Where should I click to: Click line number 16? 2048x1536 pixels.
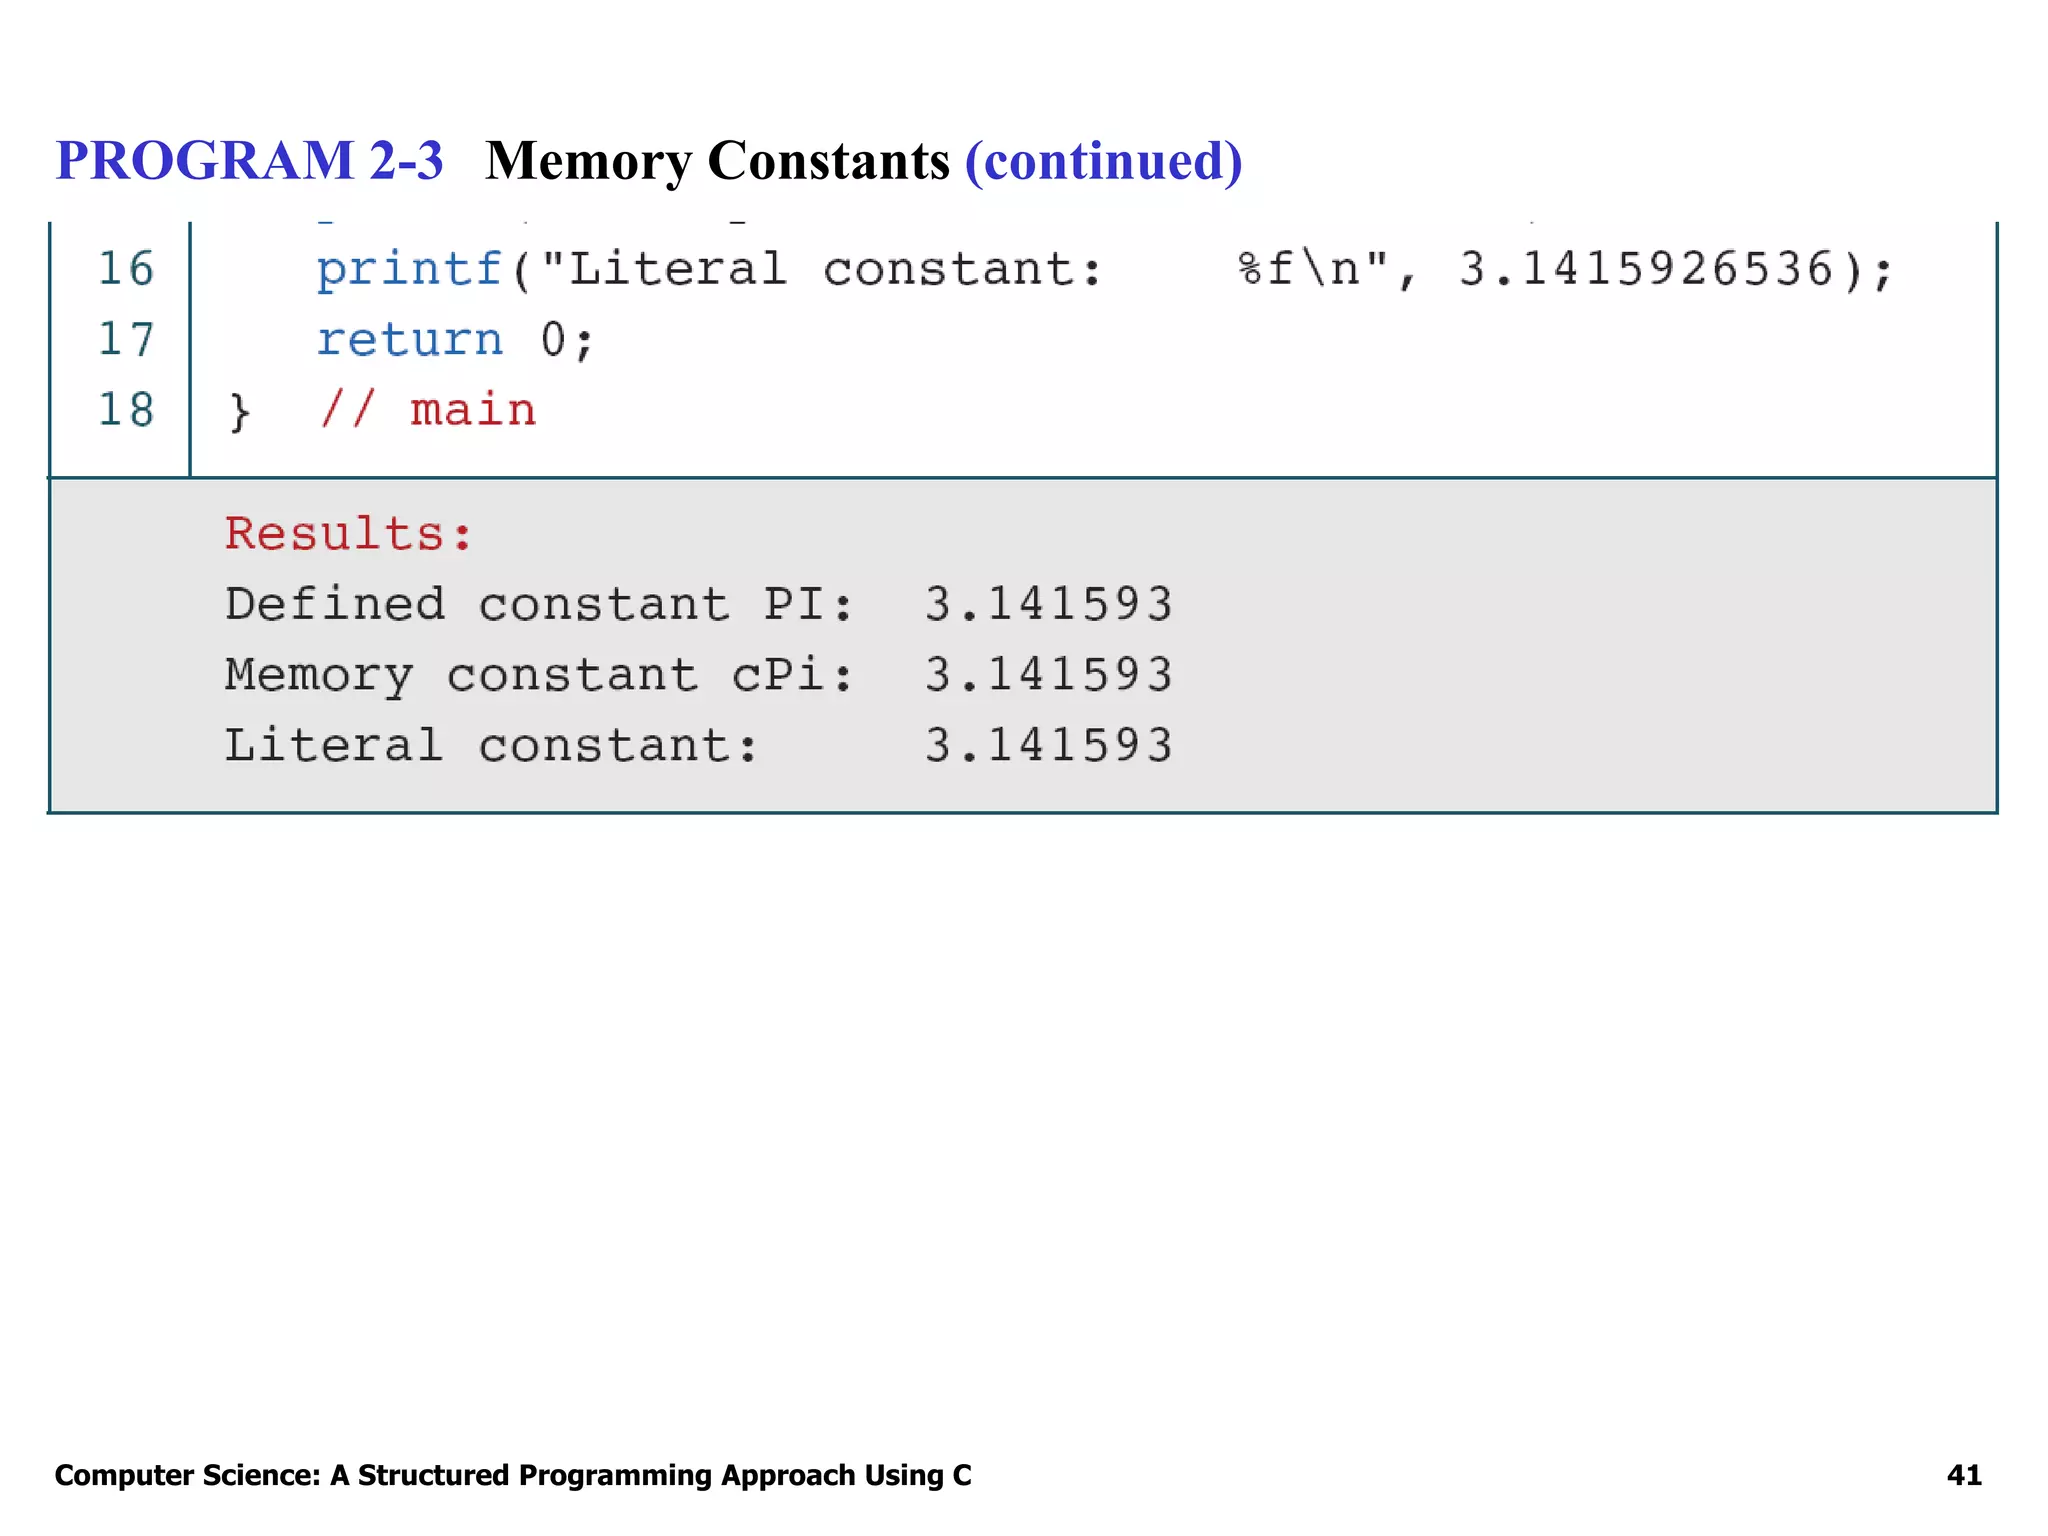[126, 269]
